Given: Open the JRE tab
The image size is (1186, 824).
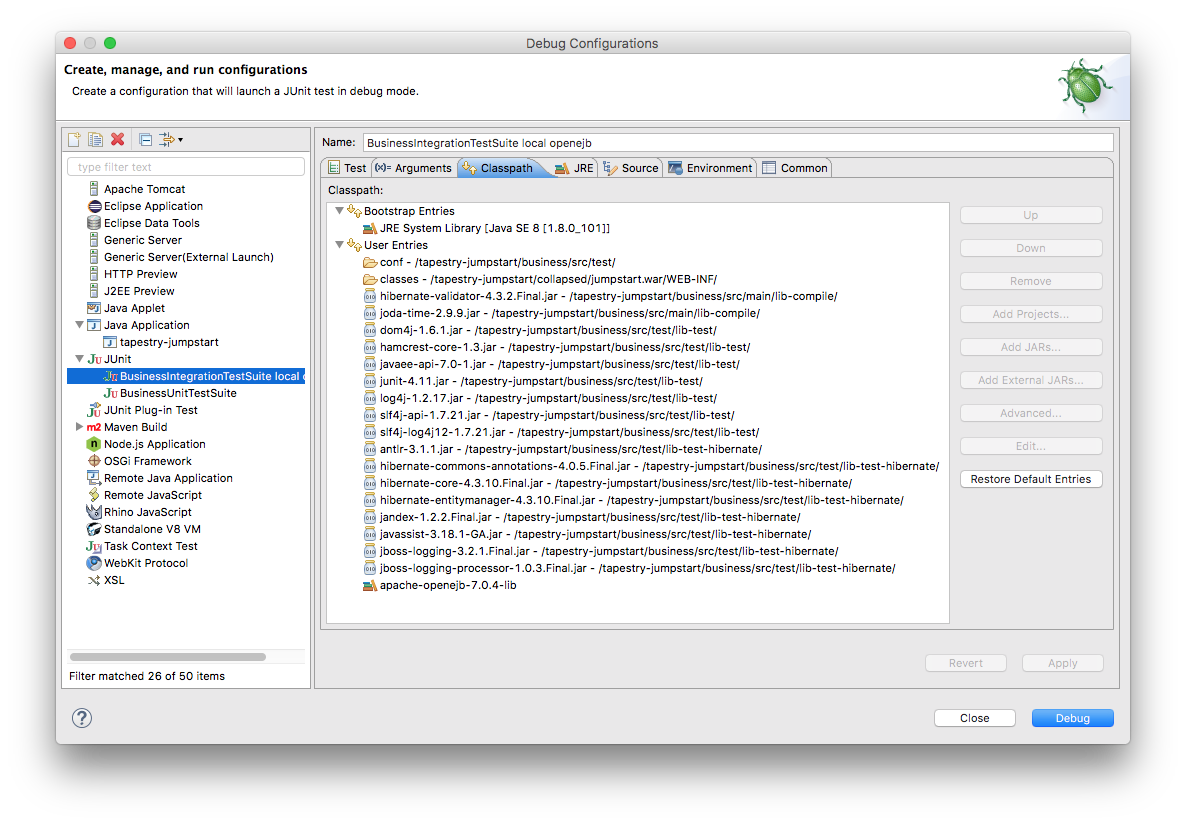Looking at the screenshot, I should click(x=574, y=168).
